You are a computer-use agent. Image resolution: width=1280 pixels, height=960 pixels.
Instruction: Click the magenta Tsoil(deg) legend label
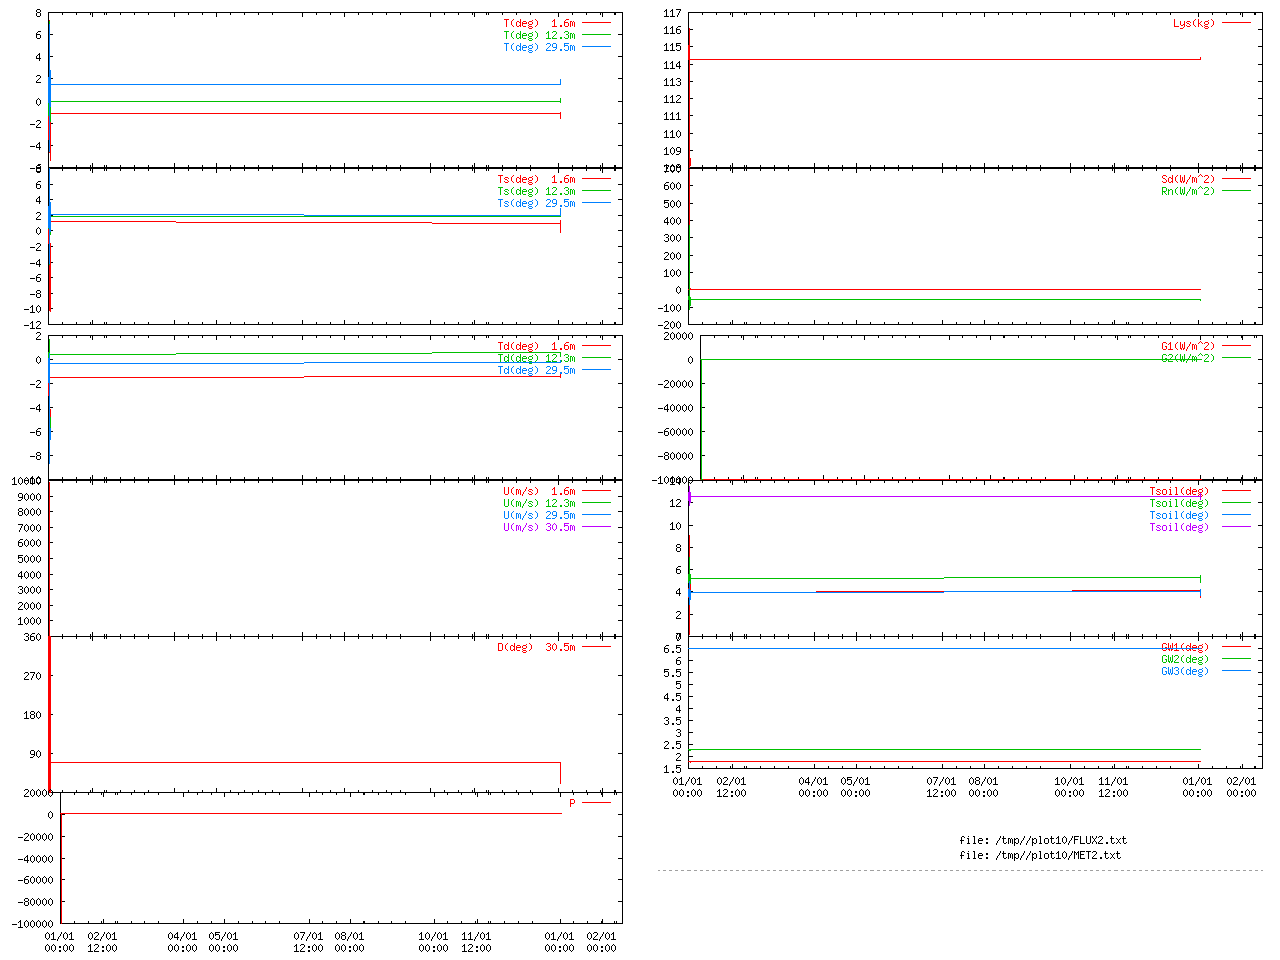pyautogui.click(x=1179, y=527)
